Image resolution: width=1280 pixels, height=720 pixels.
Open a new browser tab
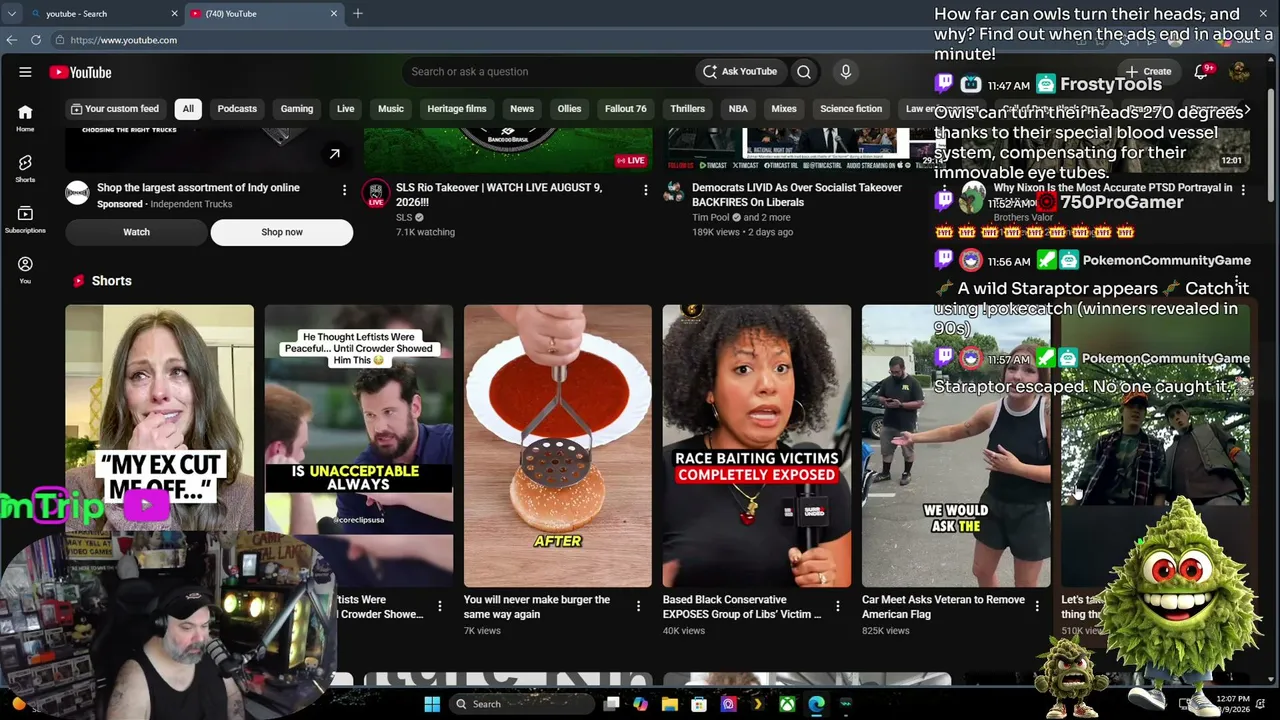pyautogui.click(x=358, y=13)
